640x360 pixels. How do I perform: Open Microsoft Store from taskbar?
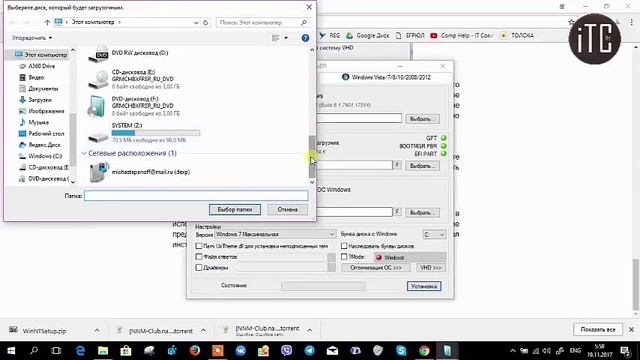[x=126, y=351]
